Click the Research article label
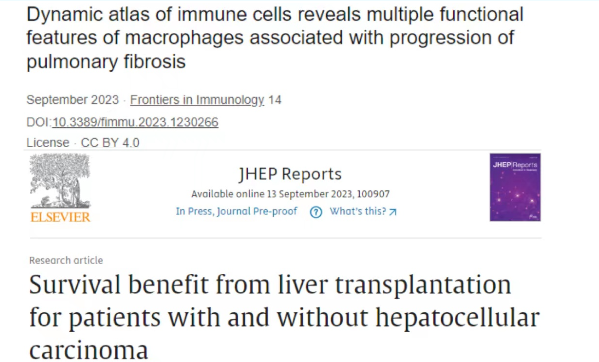This screenshot has width=599, height=362. [x=66, y=260]
